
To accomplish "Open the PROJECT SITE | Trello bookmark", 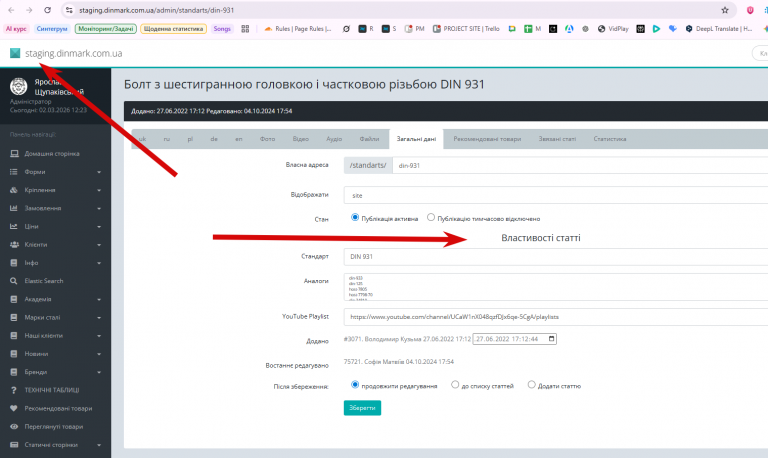I will pos(466,29).
